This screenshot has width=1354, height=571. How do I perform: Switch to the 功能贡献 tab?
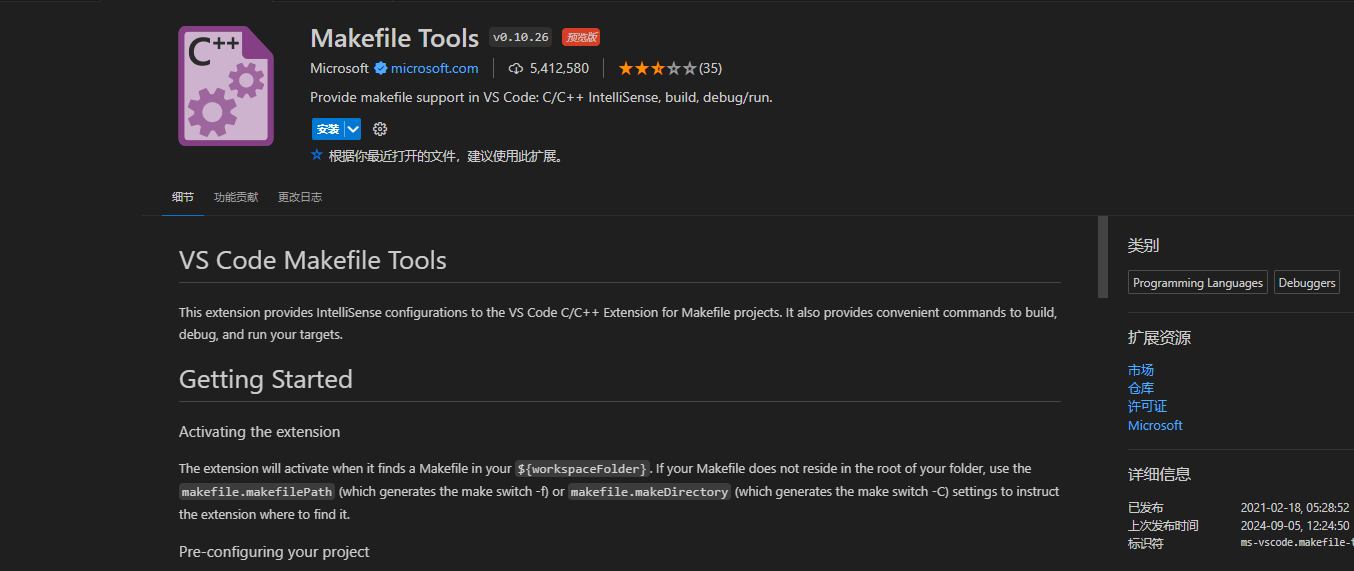coord(236,197)
